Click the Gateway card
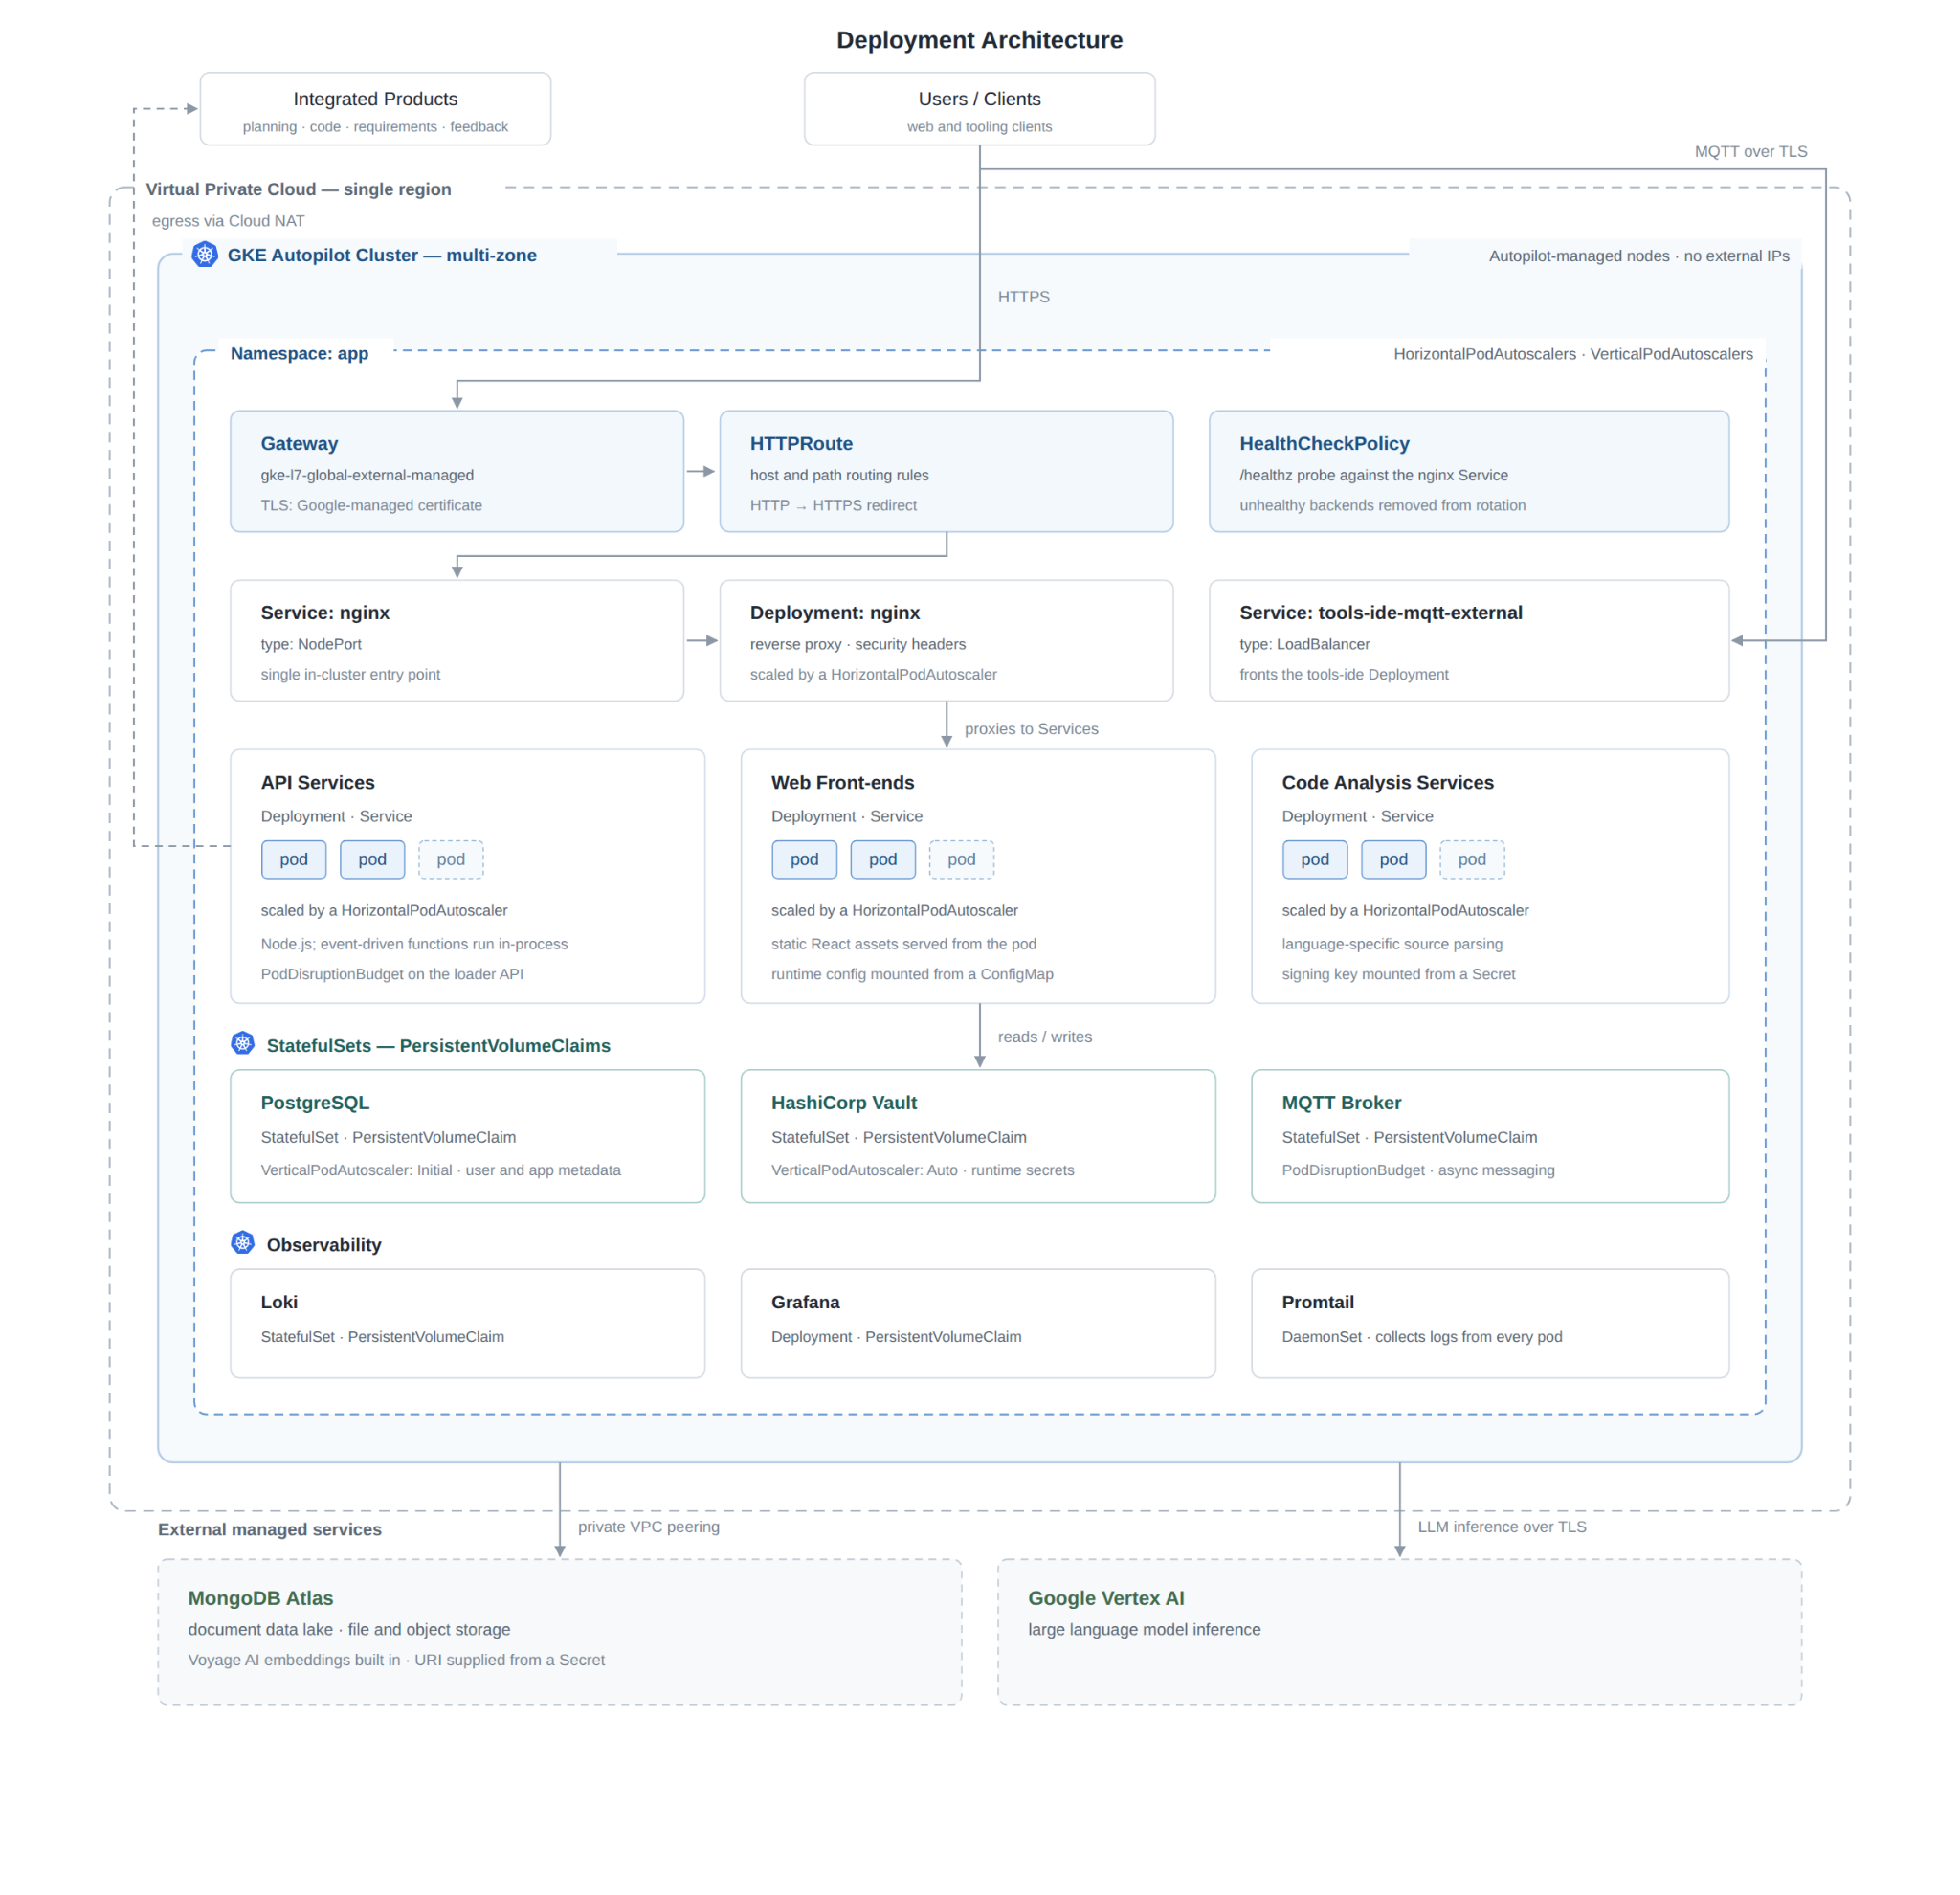 click(x=457, y=471)
